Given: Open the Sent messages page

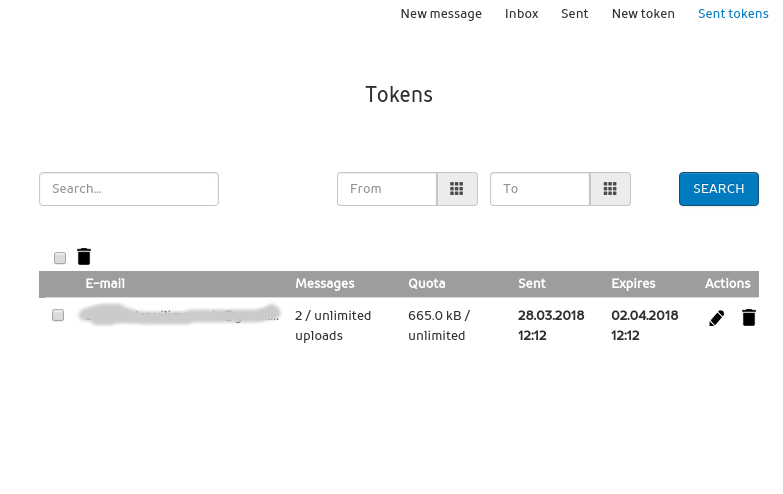Looking at the screenshot, I should click(x=575, y=14).
